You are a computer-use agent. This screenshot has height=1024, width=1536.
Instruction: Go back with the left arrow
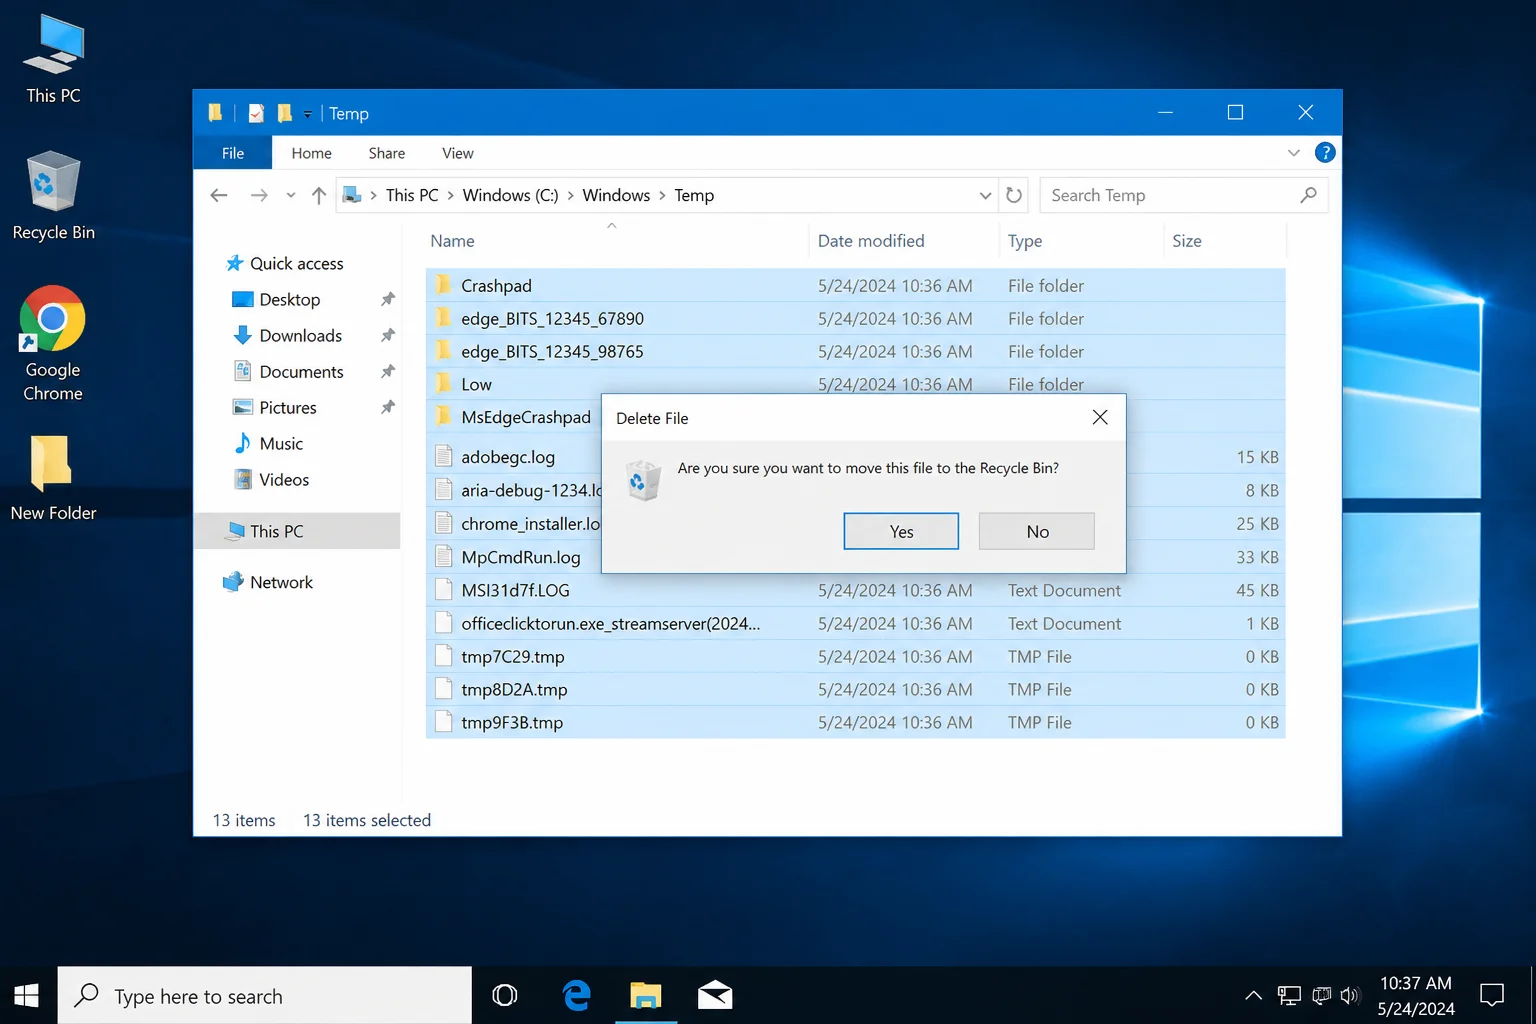pos(219,195)
